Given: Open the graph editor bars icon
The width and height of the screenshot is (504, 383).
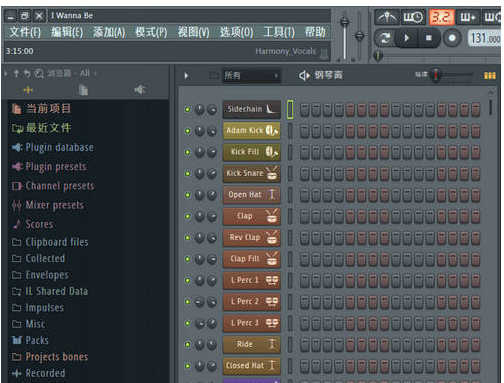Looking at the screenshot, I should [x=490, y=76].
